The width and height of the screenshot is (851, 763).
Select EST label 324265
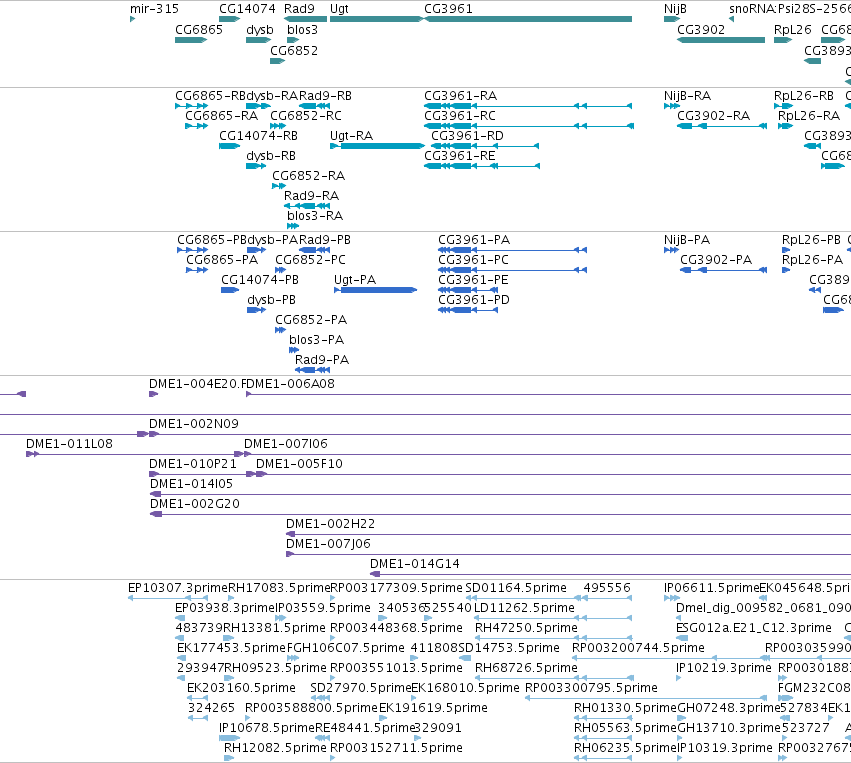[x=211, y=708]
